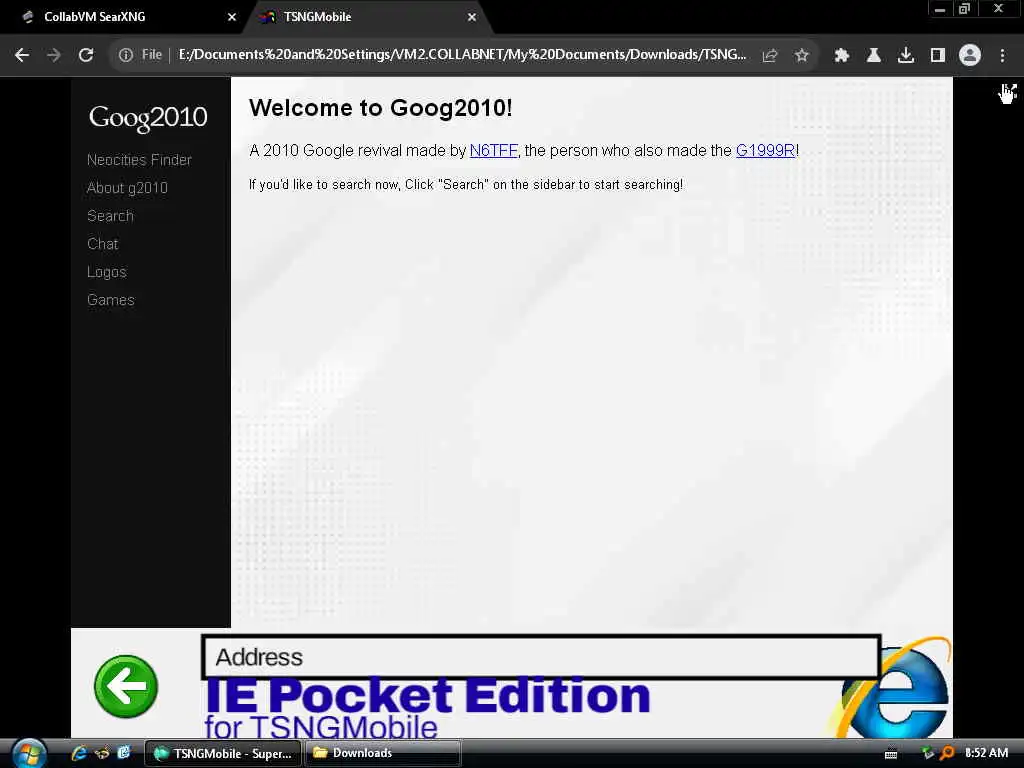Viewport: 1024px width, 768px height.
Task: Click the Internet Explorer logo in the bottom bar
Action: (895, 691)
